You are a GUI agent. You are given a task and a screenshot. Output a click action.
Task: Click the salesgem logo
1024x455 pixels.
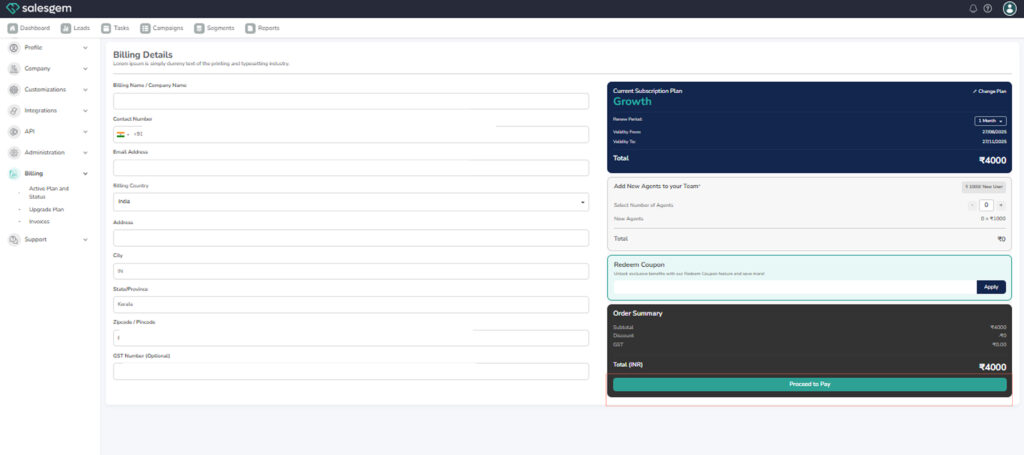coord(38,8)
